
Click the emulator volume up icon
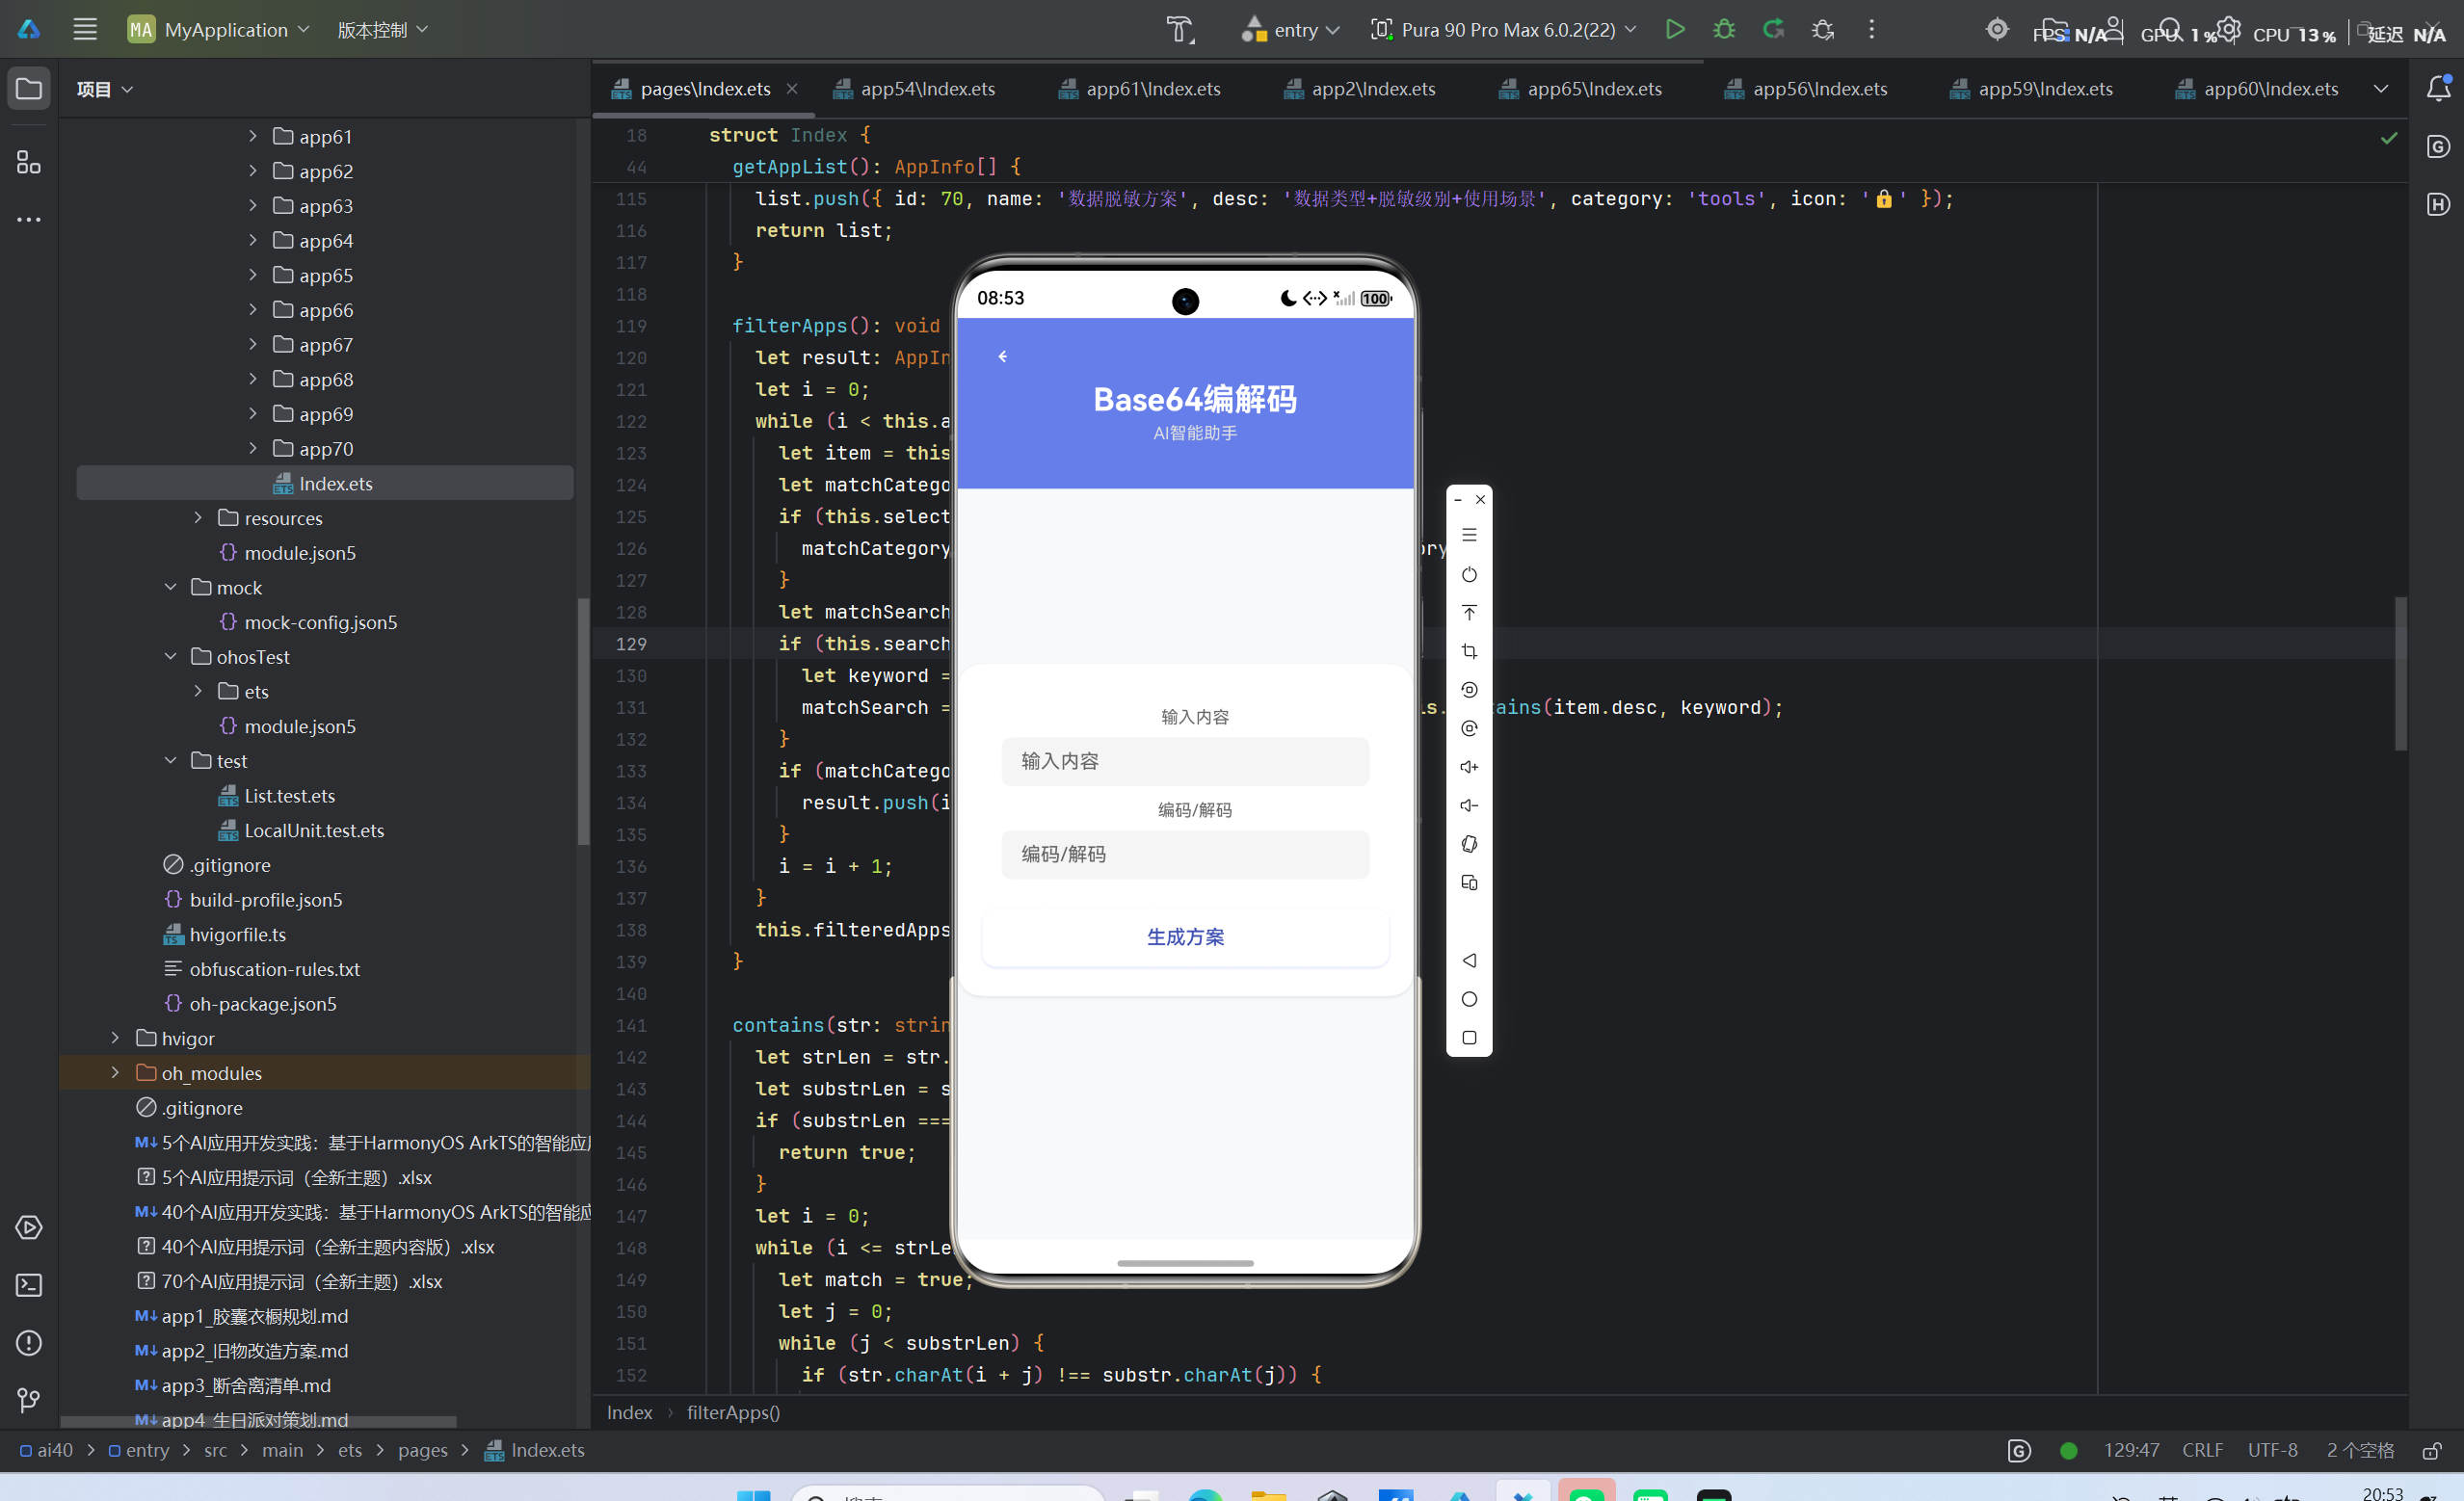tap(1469, 767)
